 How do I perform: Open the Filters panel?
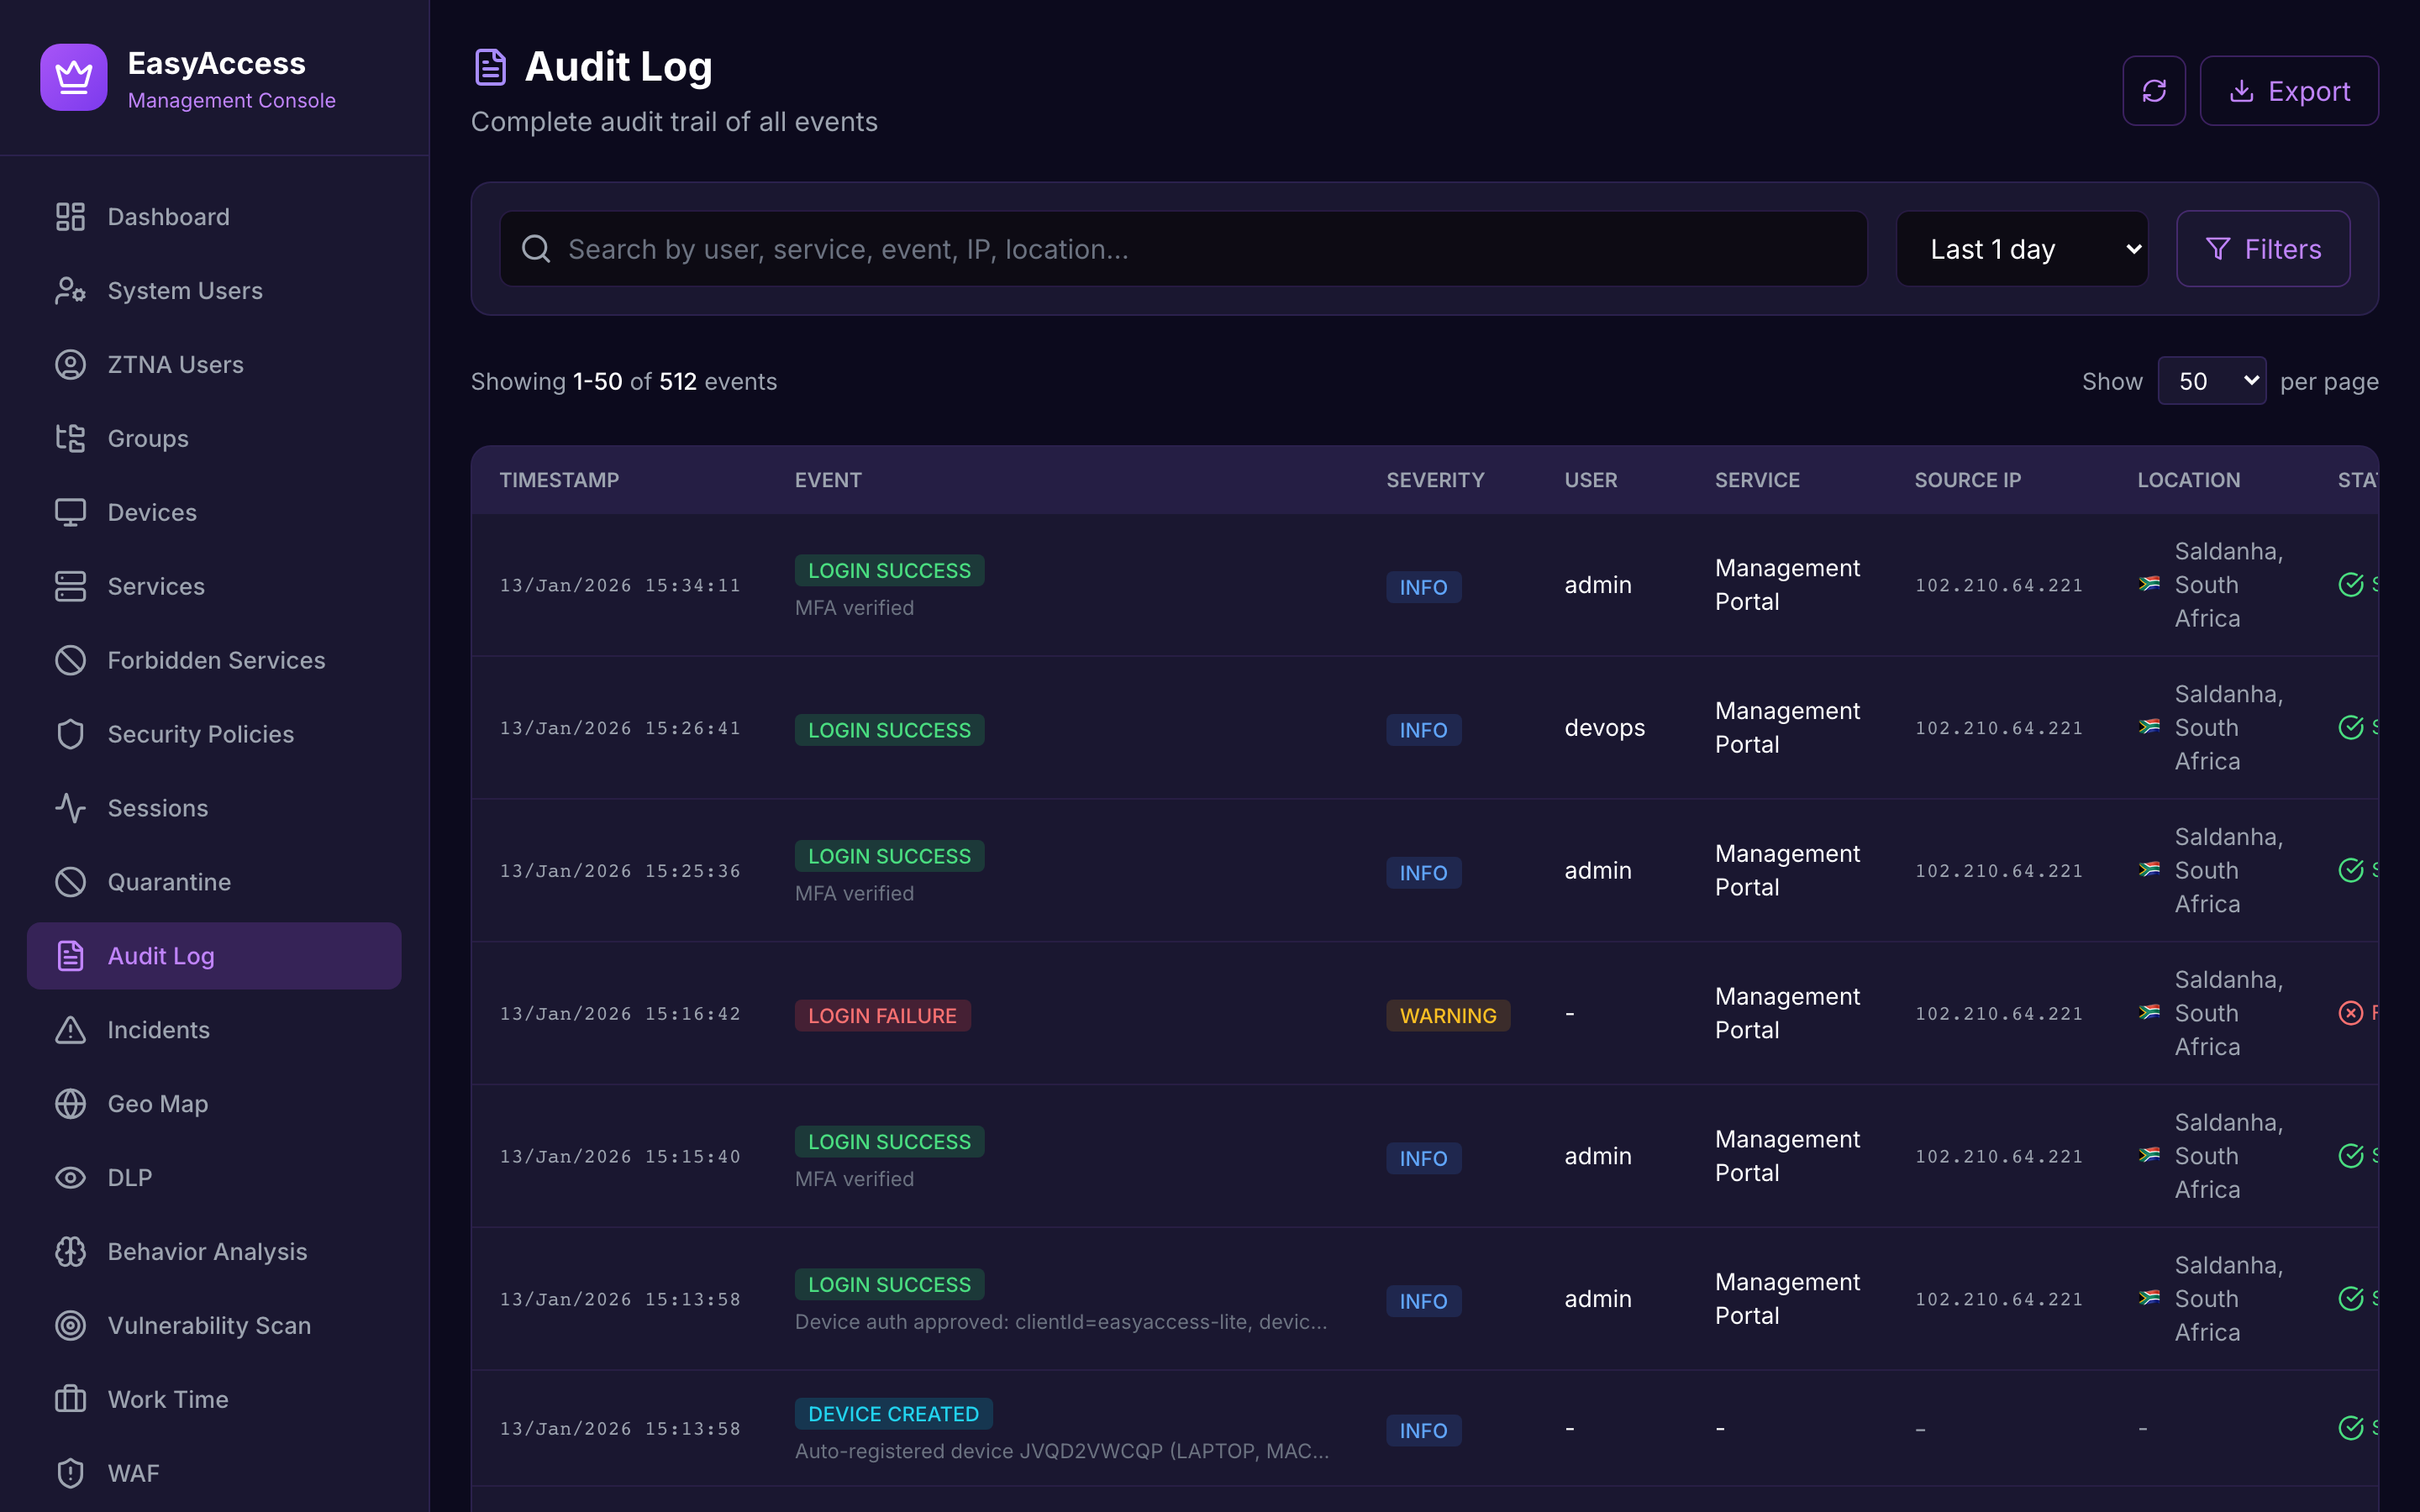pos(2263,248)
